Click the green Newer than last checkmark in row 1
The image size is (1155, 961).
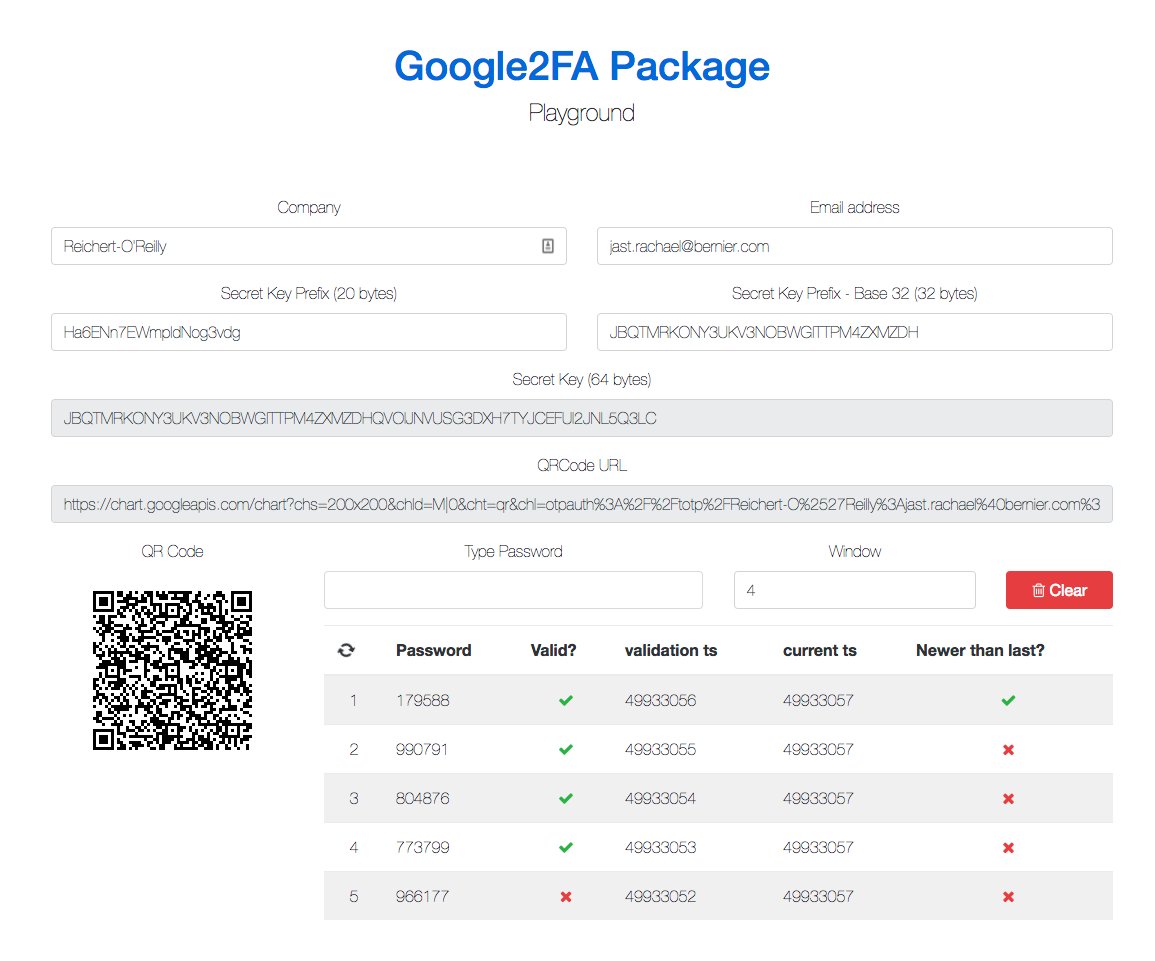tap(1008, 701)
